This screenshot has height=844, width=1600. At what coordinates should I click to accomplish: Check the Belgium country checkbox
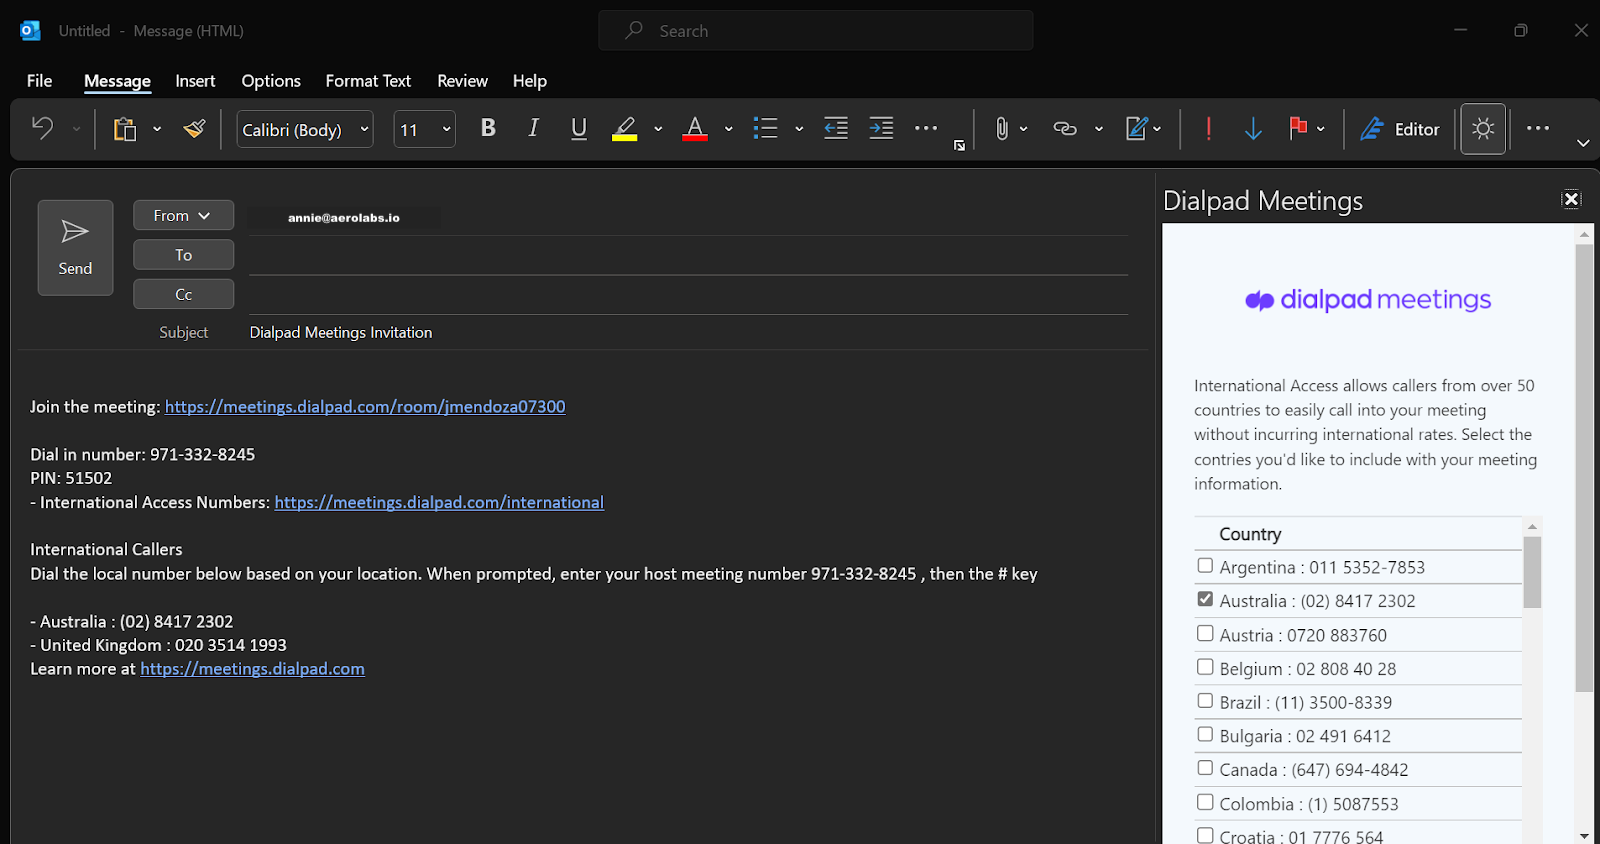pos(1205,667)
